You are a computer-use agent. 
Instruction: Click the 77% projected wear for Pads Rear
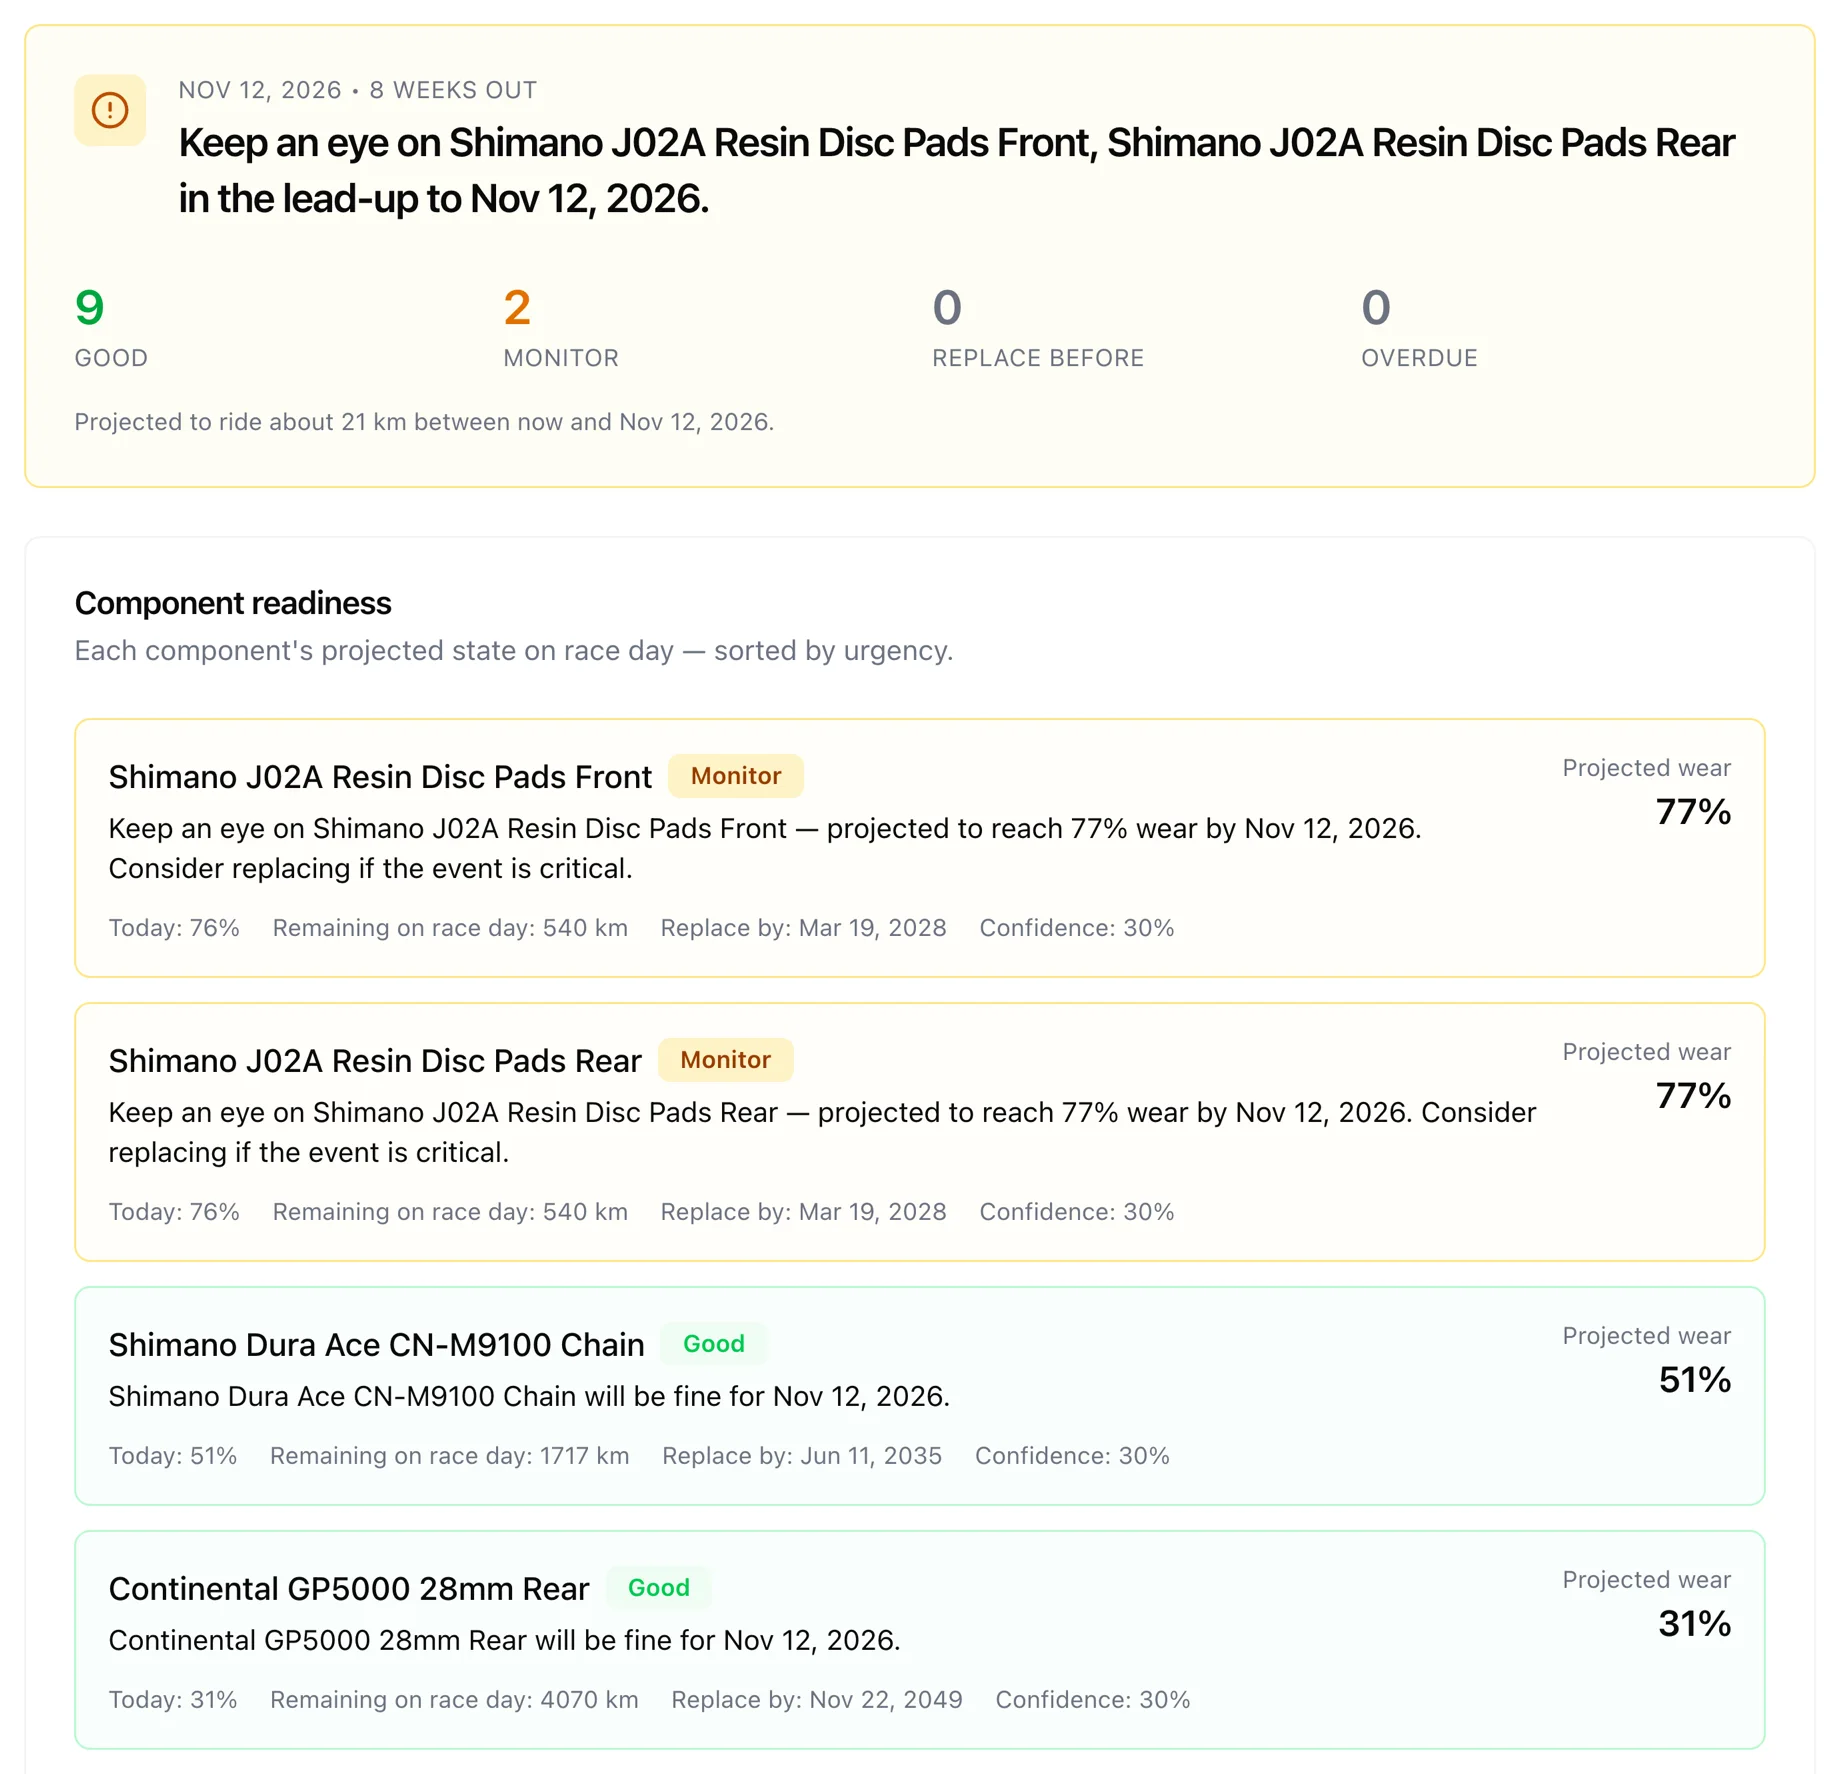[x=1693, y=1096]
